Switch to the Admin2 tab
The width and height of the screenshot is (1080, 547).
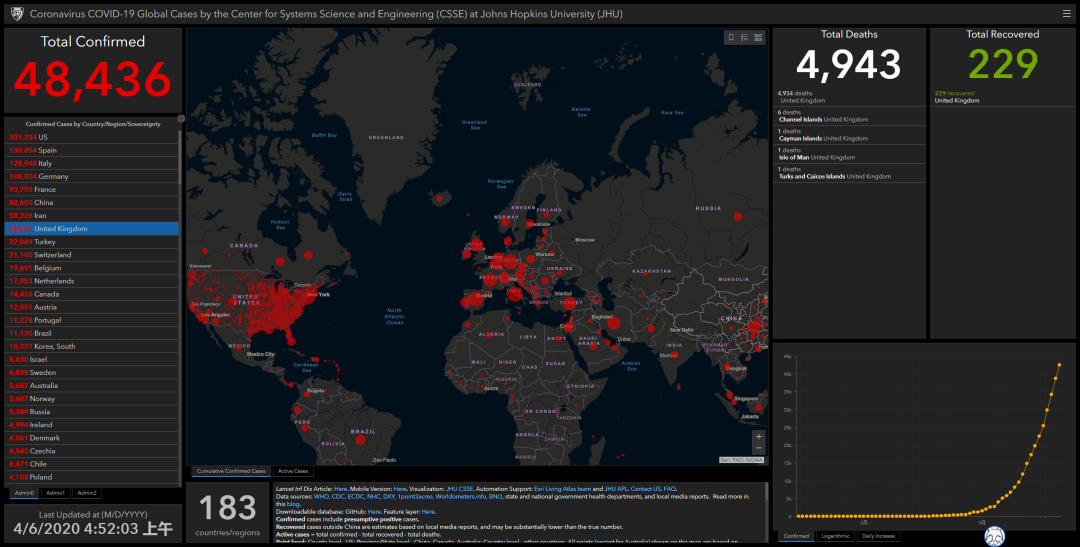[x=87, y=493]
